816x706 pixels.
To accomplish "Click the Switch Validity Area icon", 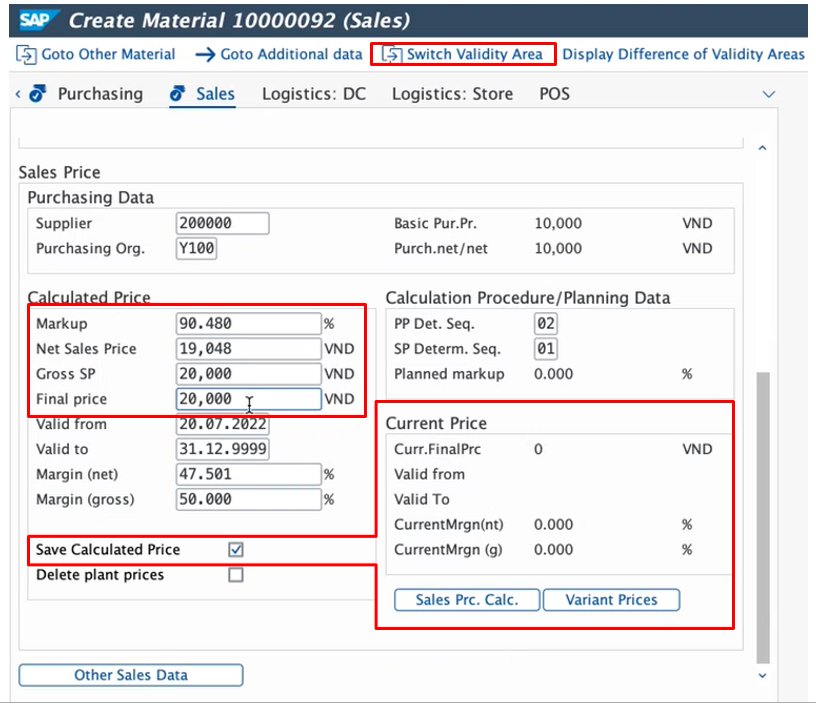I will [392, 54].
